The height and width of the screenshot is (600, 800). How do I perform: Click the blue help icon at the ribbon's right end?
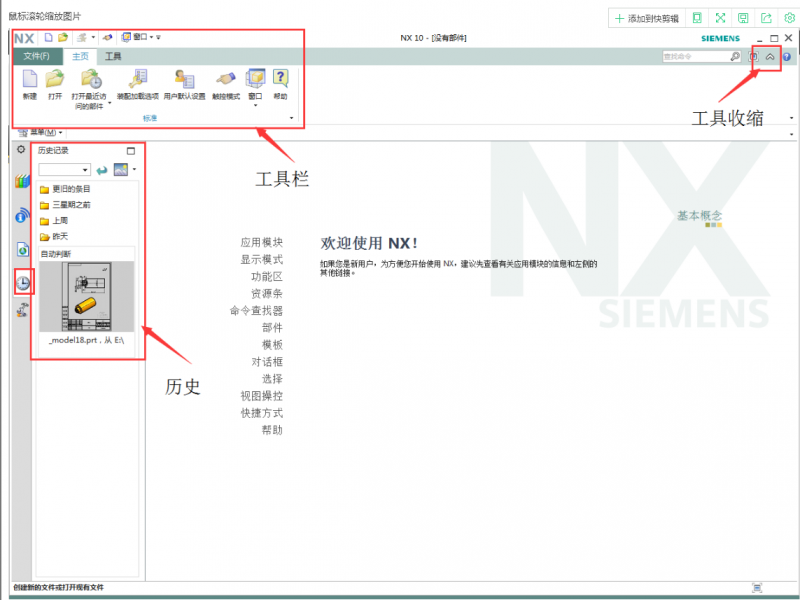click(x=787, y=57)
